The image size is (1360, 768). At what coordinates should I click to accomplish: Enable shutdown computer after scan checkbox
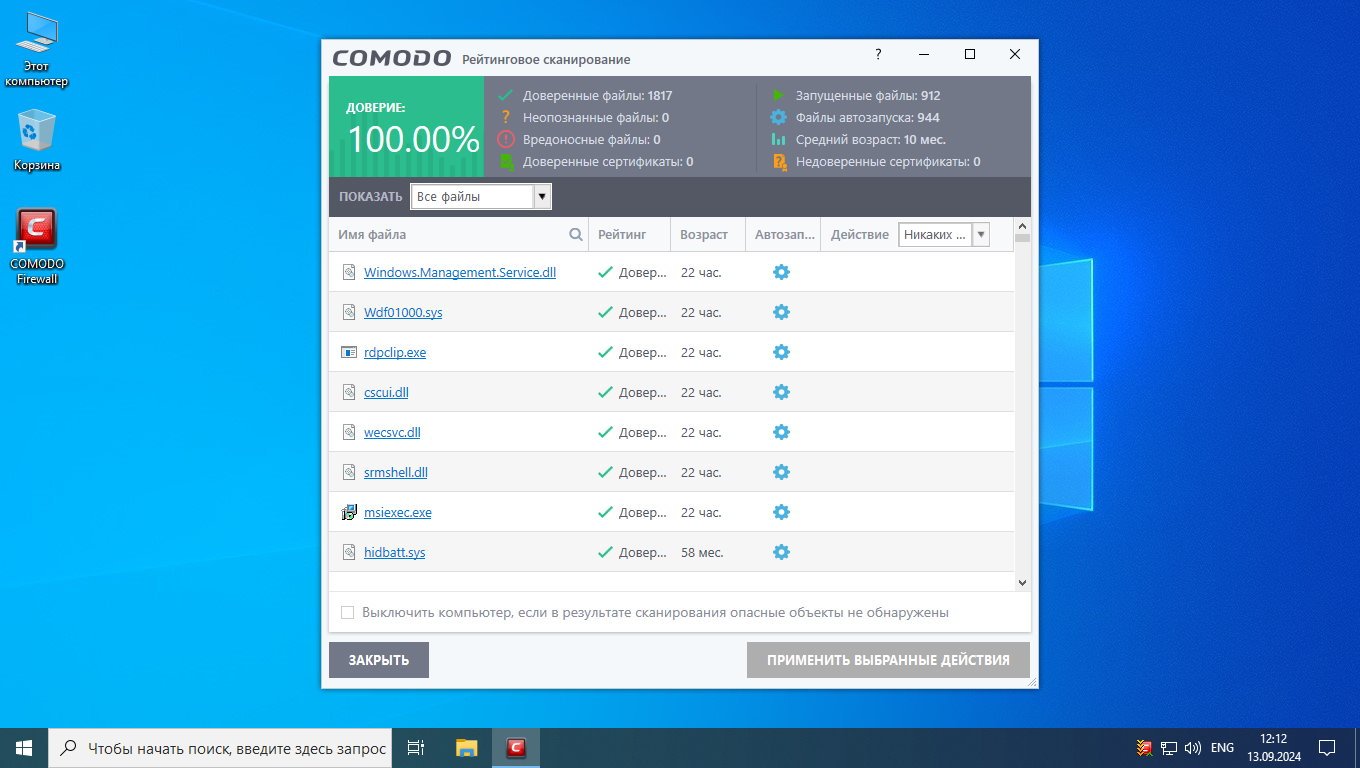348,612
